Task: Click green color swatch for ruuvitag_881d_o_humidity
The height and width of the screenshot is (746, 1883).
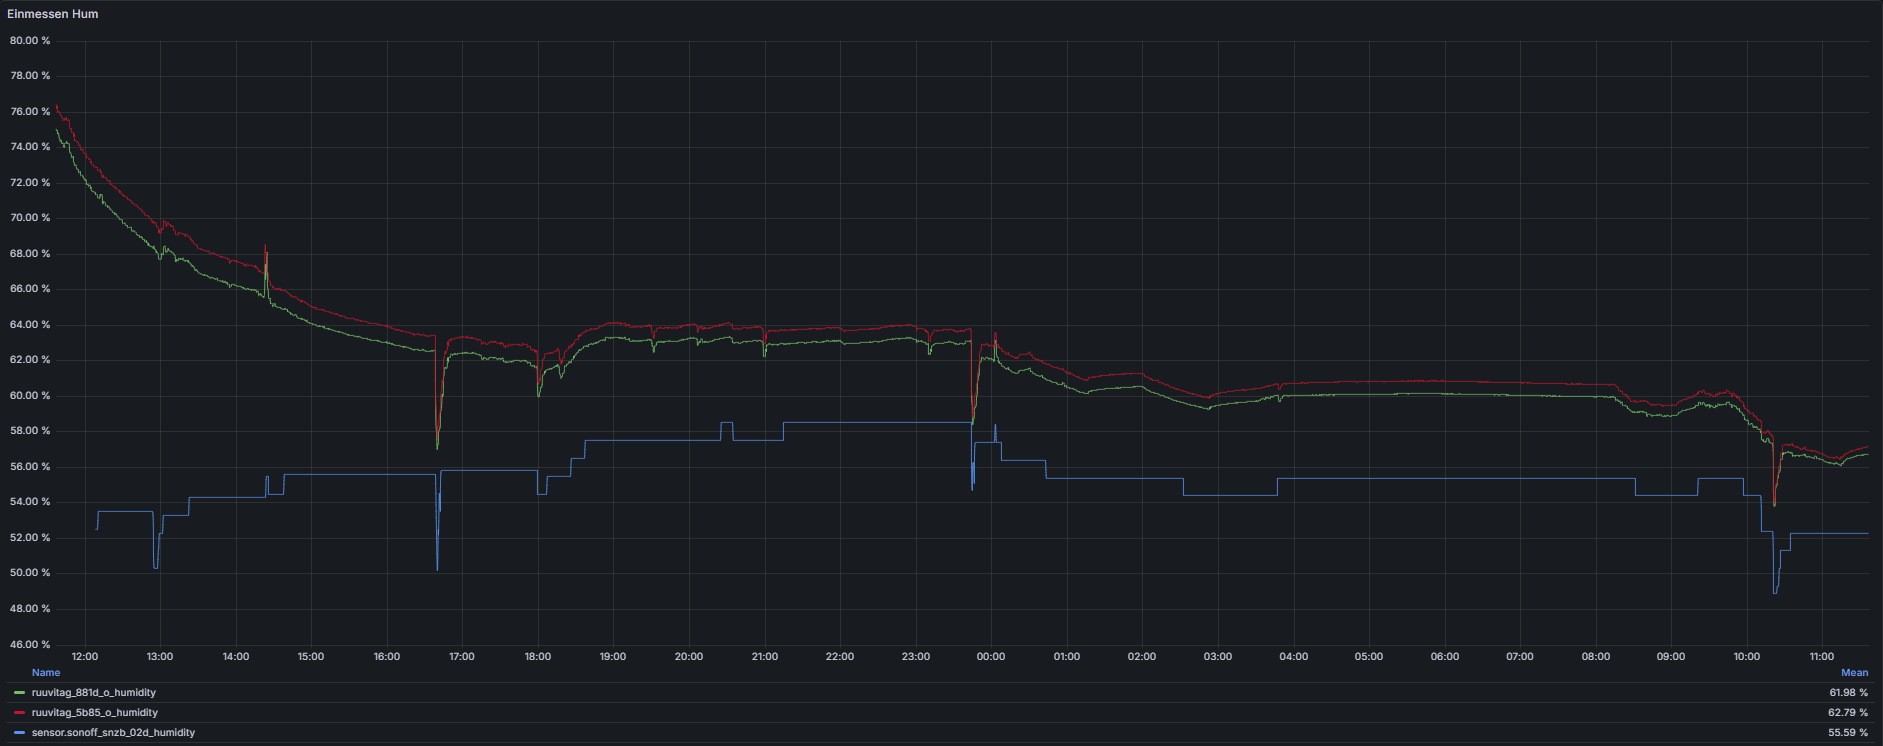Action: 20,692
